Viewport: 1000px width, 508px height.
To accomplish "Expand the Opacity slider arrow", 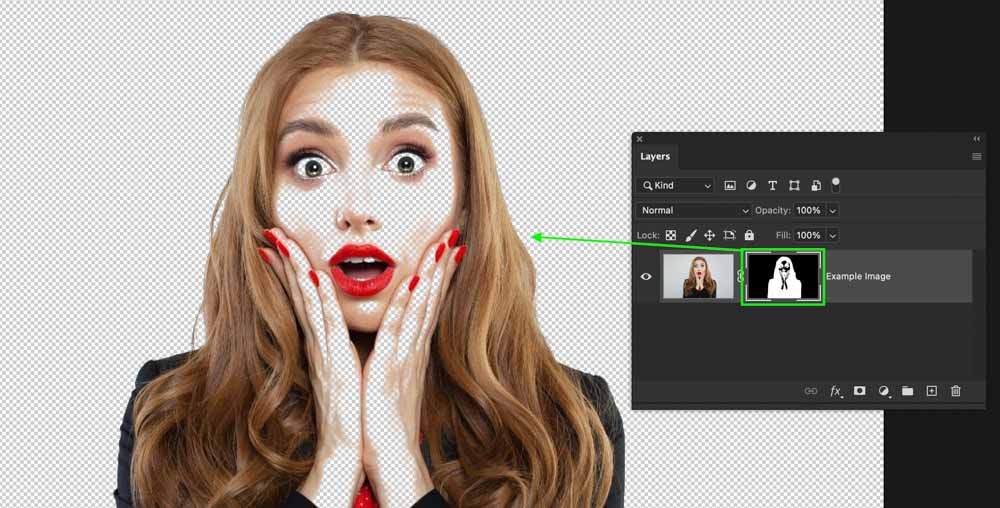I will [833, 210].
